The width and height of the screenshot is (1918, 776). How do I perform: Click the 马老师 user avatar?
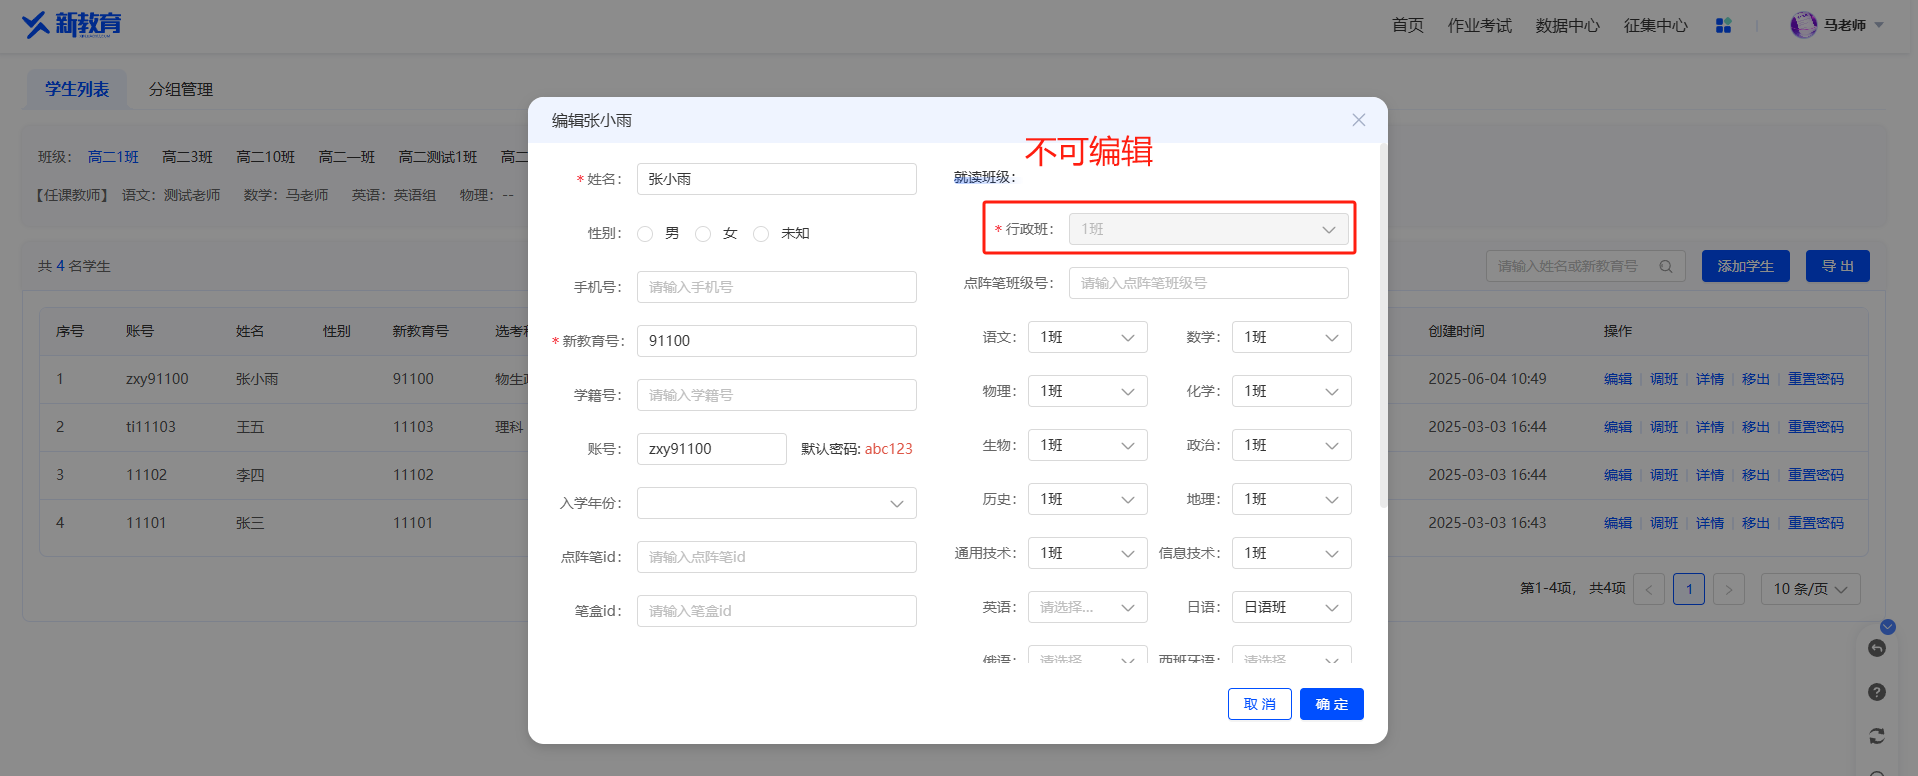1803,25
